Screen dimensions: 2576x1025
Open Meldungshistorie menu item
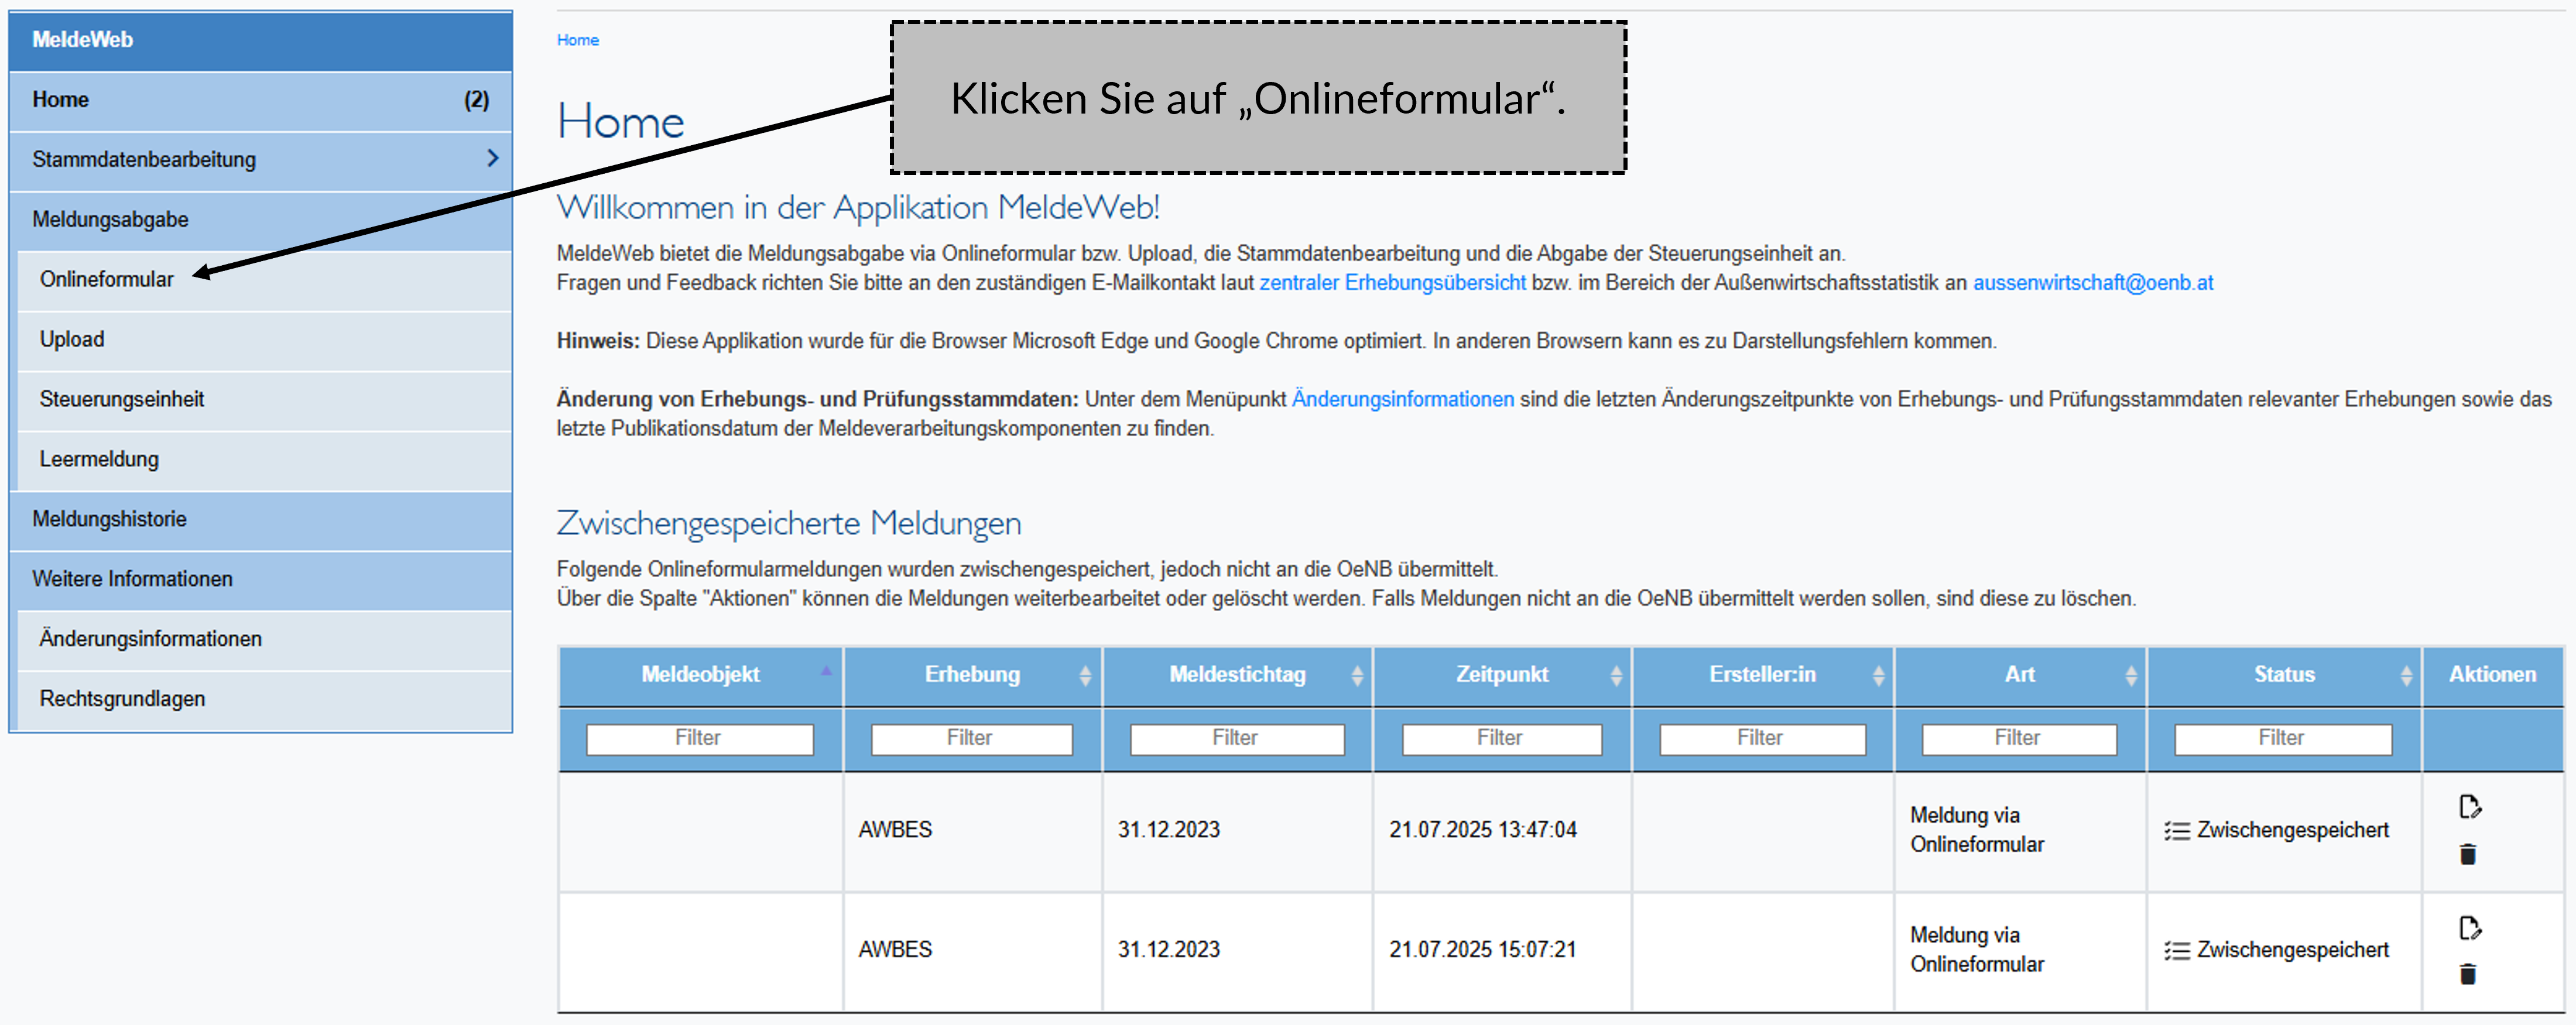[x=109, y=519]
